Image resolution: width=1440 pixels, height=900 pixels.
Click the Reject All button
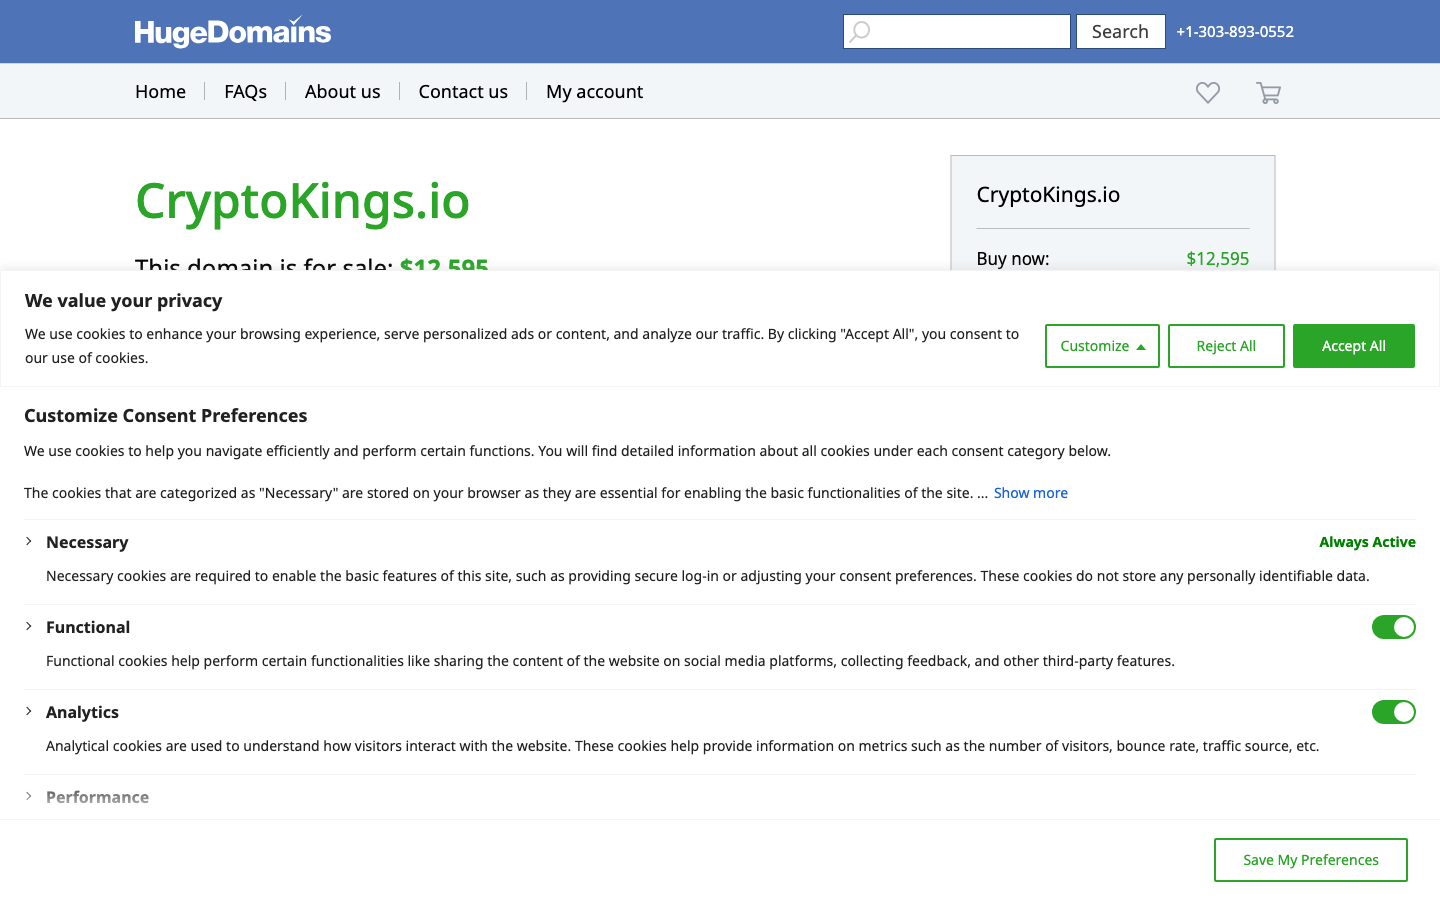tap(1226, 345)
